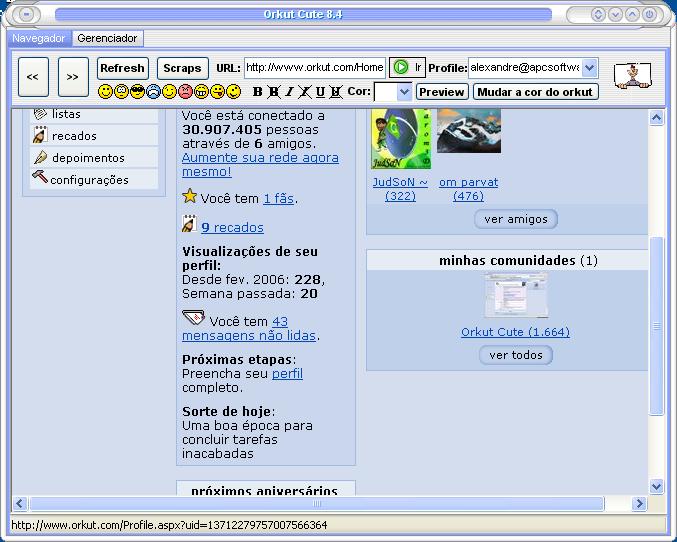Click the ver todos button

(516, 355)
